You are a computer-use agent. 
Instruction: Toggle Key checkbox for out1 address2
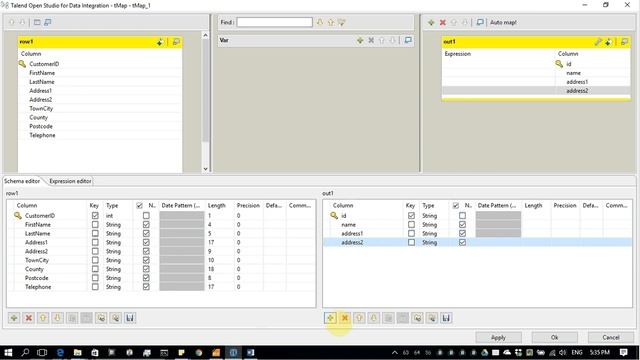pos(411,242)
